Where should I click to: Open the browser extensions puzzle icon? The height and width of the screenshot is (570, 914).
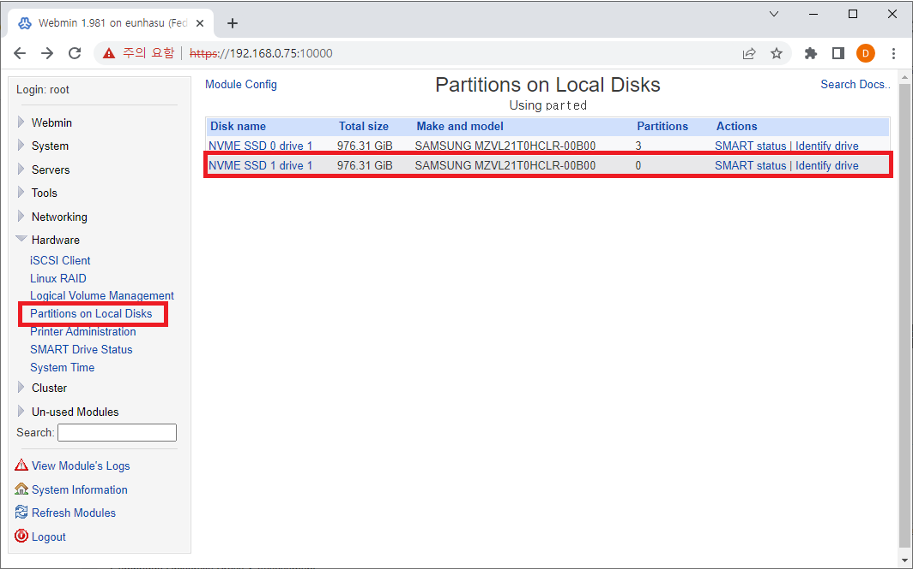click(x=811, y=54)
